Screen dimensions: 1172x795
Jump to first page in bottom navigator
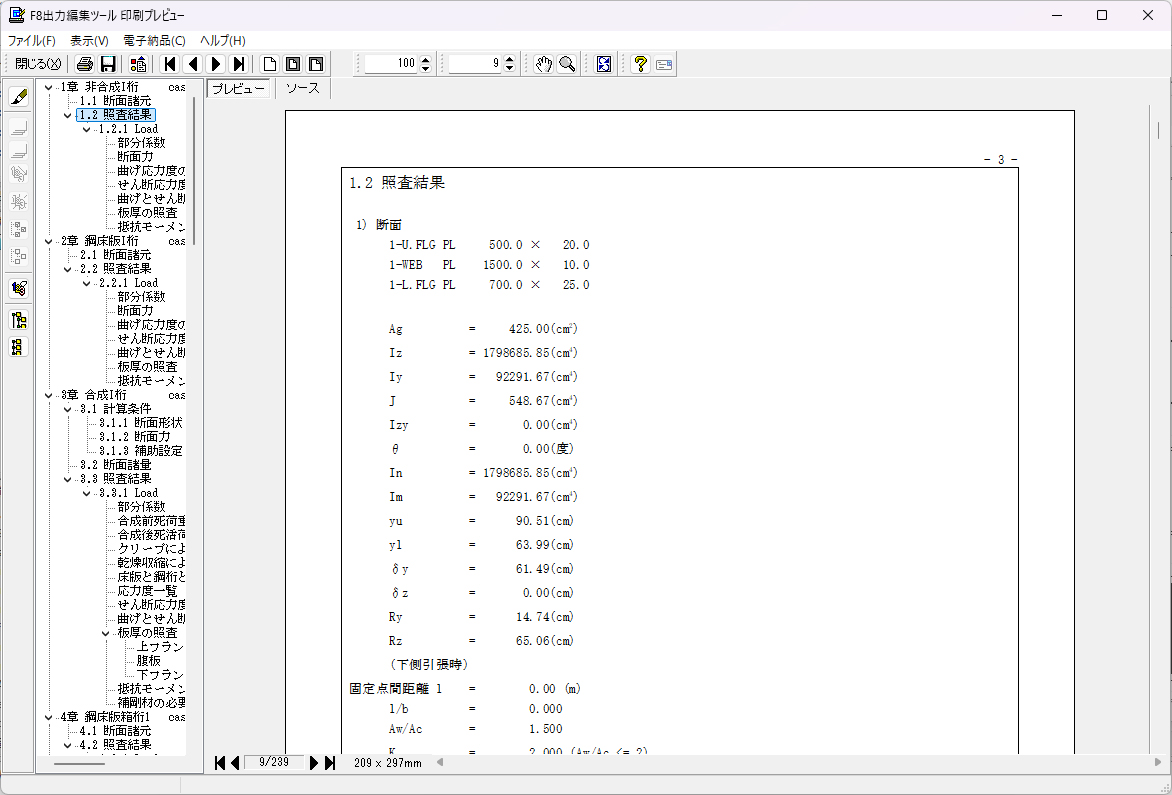coord(220,763)
